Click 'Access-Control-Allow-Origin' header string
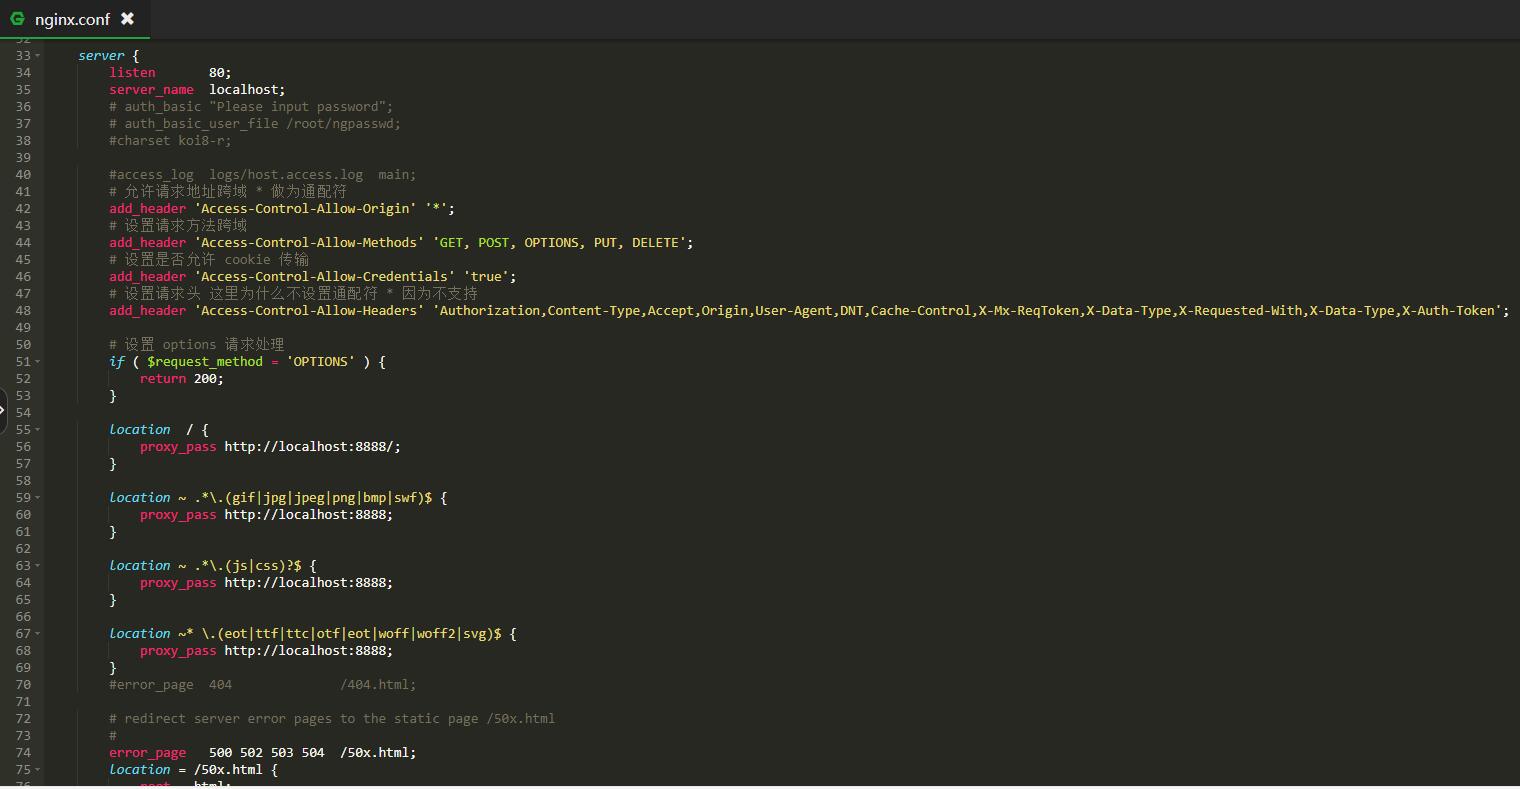Image resolution: width=1520 pixels, height=789 pixels. tap(305, 208)
